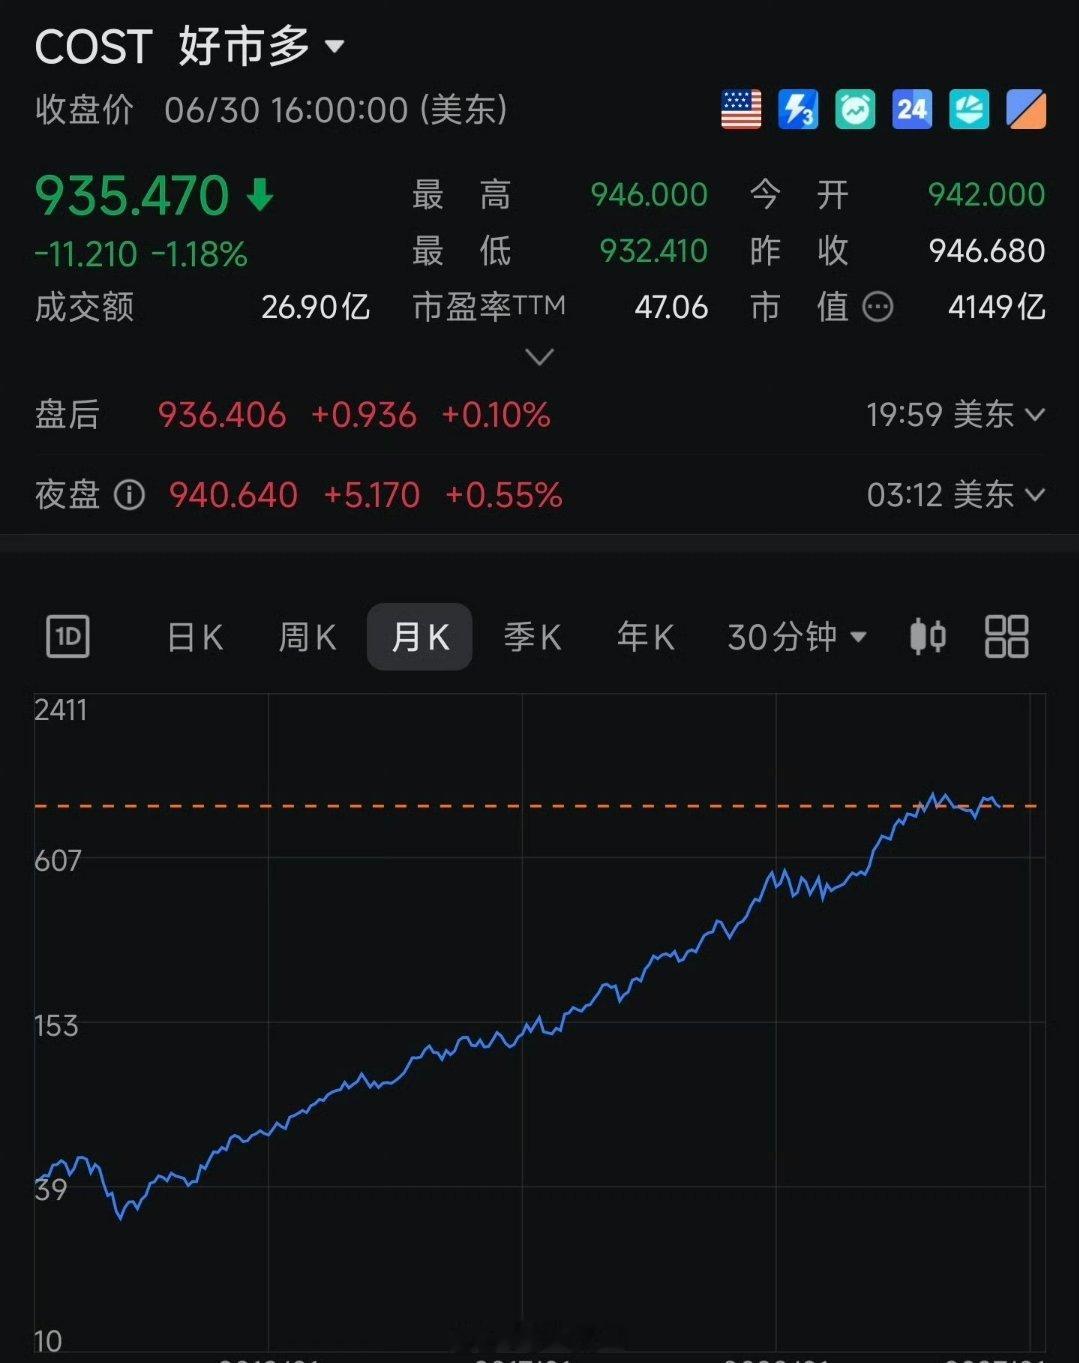This screenshot has width=1079, height=1363.
Task: Tap the +0.10% after-hours percent change
Action: pyautogui.click(x=496, y=414)
